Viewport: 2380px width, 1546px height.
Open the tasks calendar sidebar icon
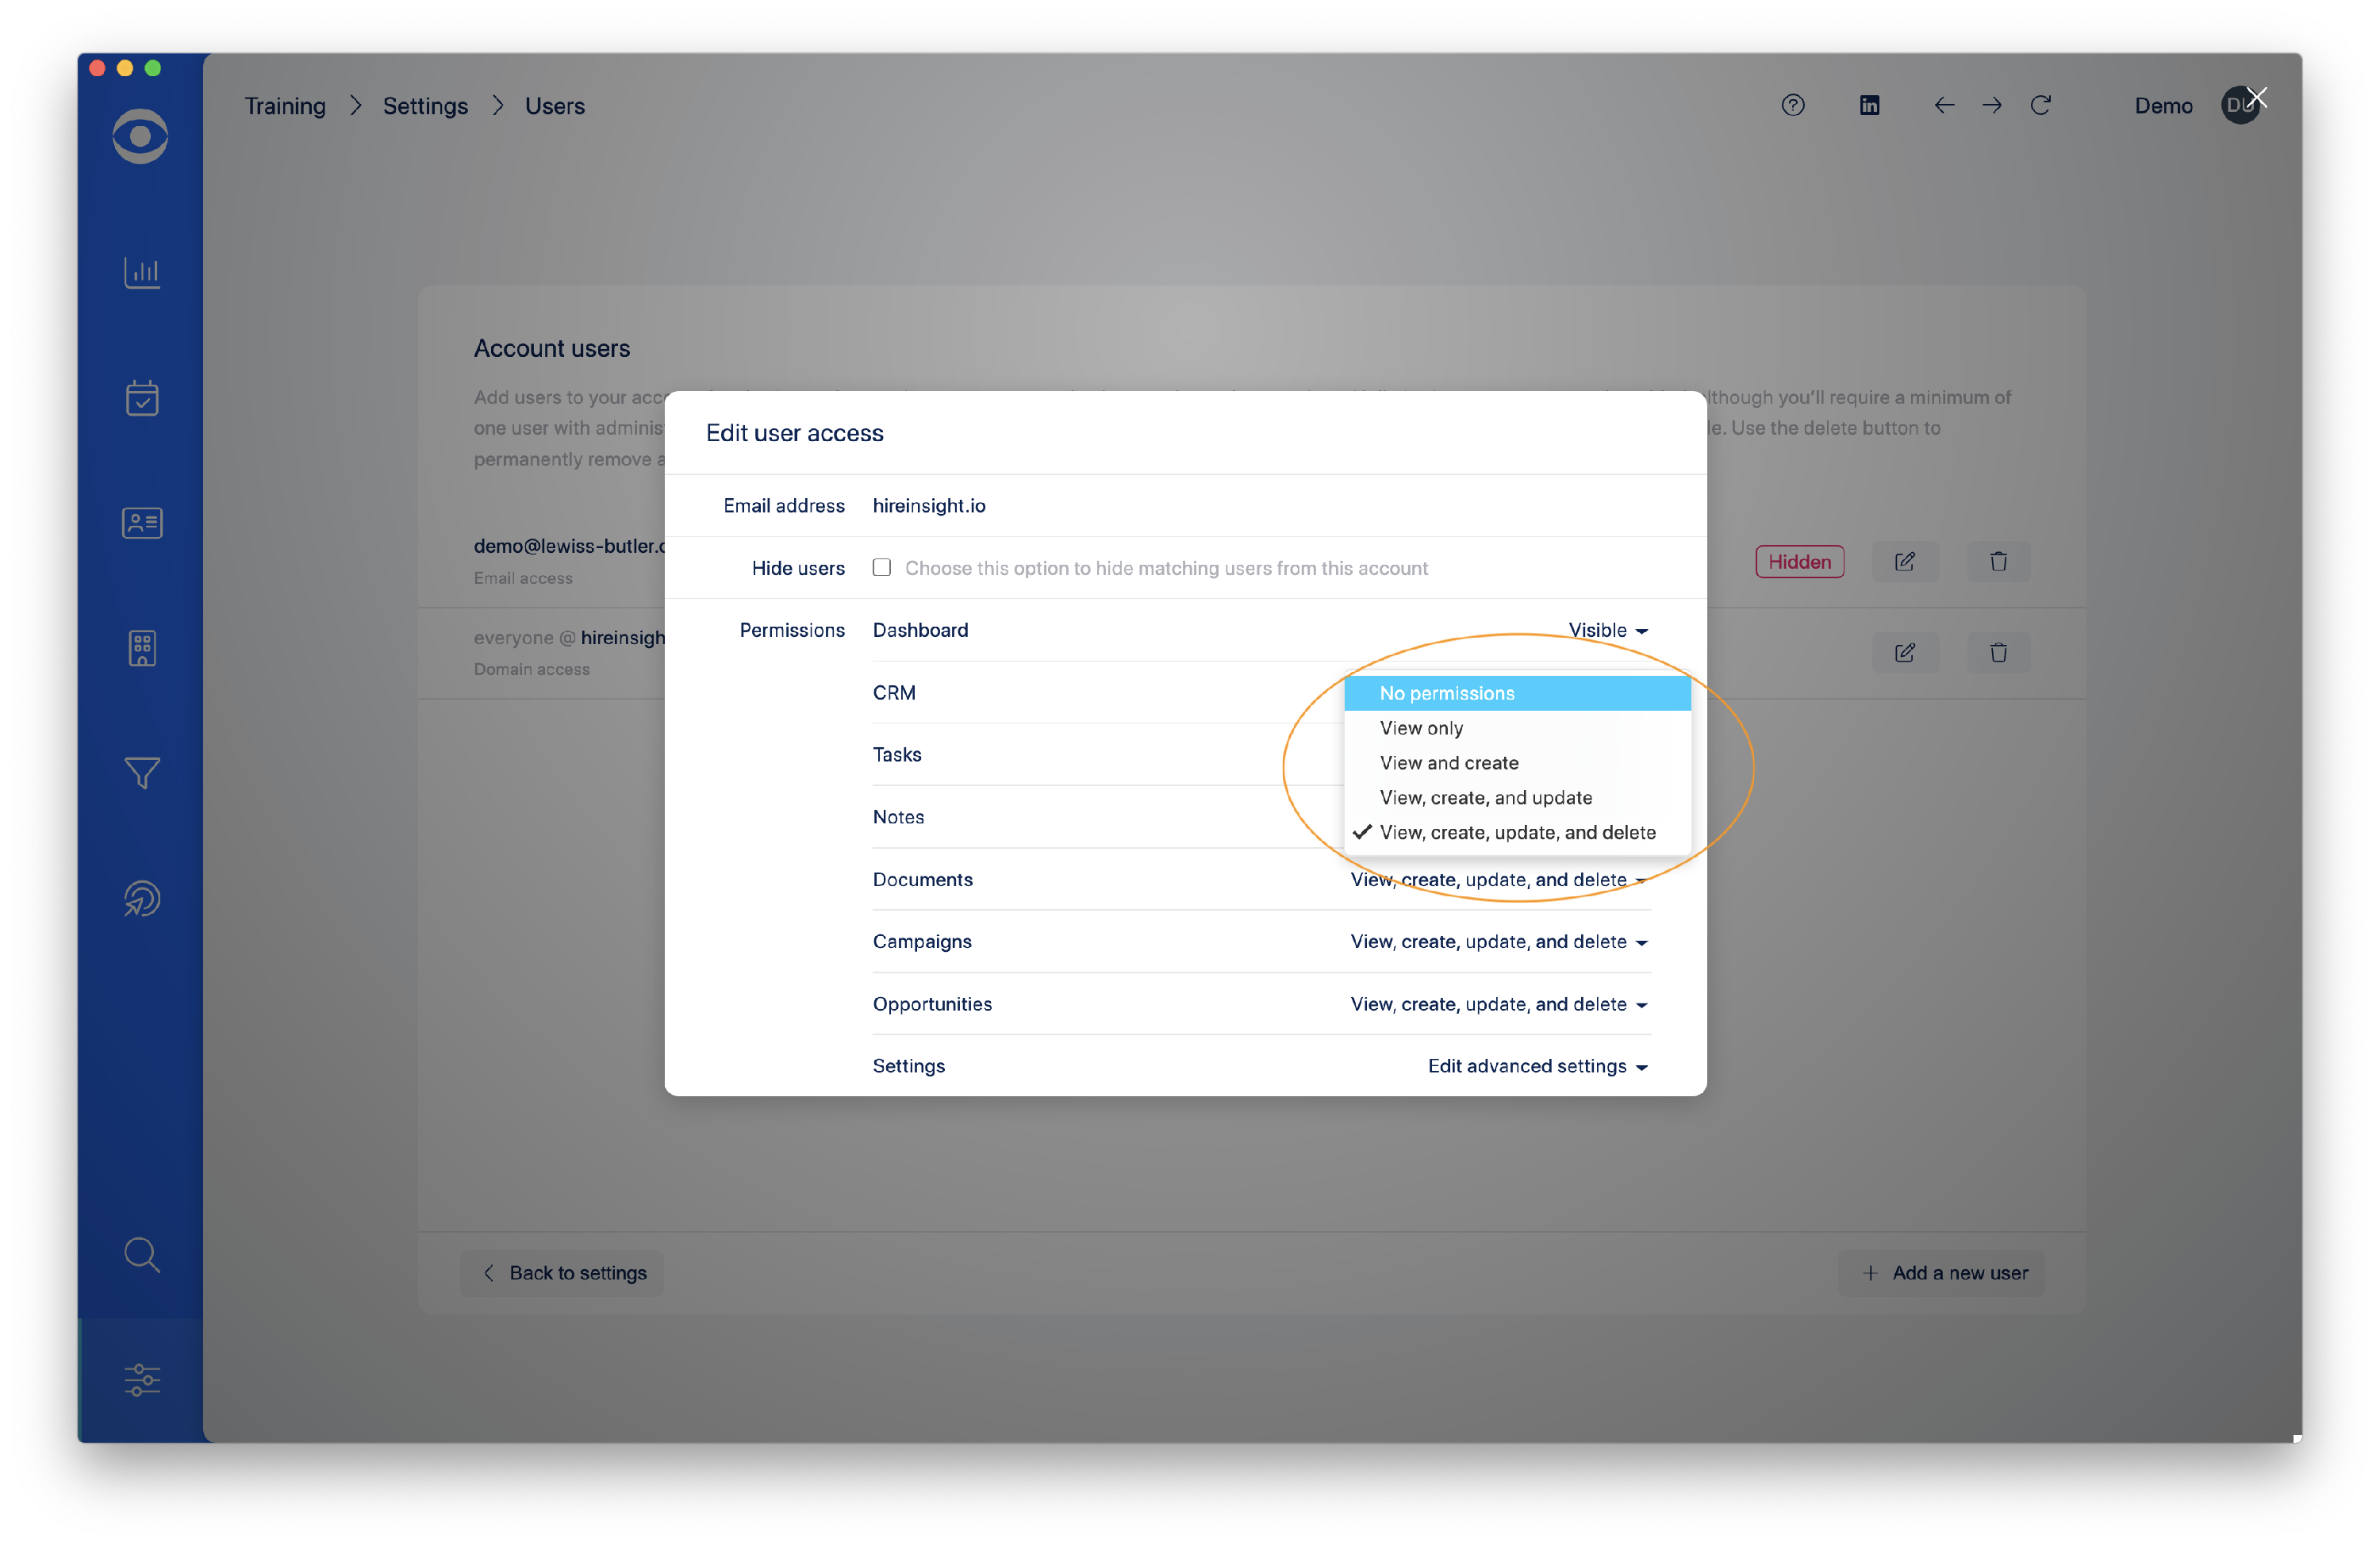(142, 398)
